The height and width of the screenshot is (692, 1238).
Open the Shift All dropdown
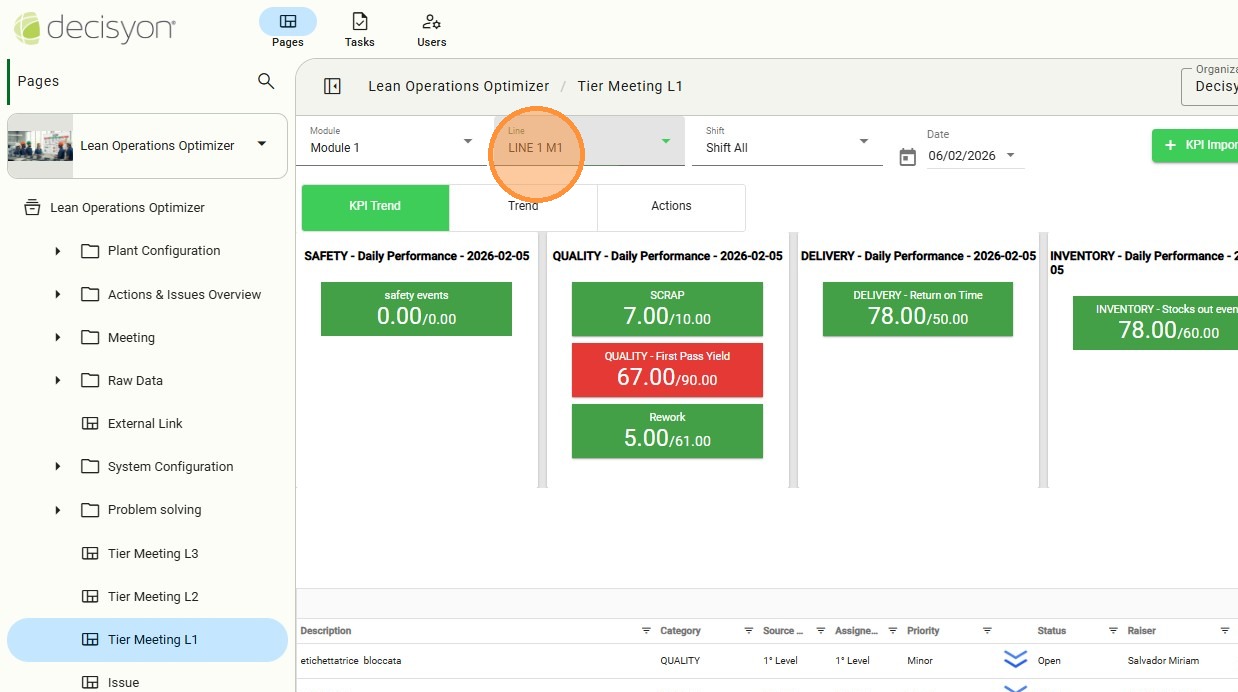pyautogui.click(x=786, y=142)
